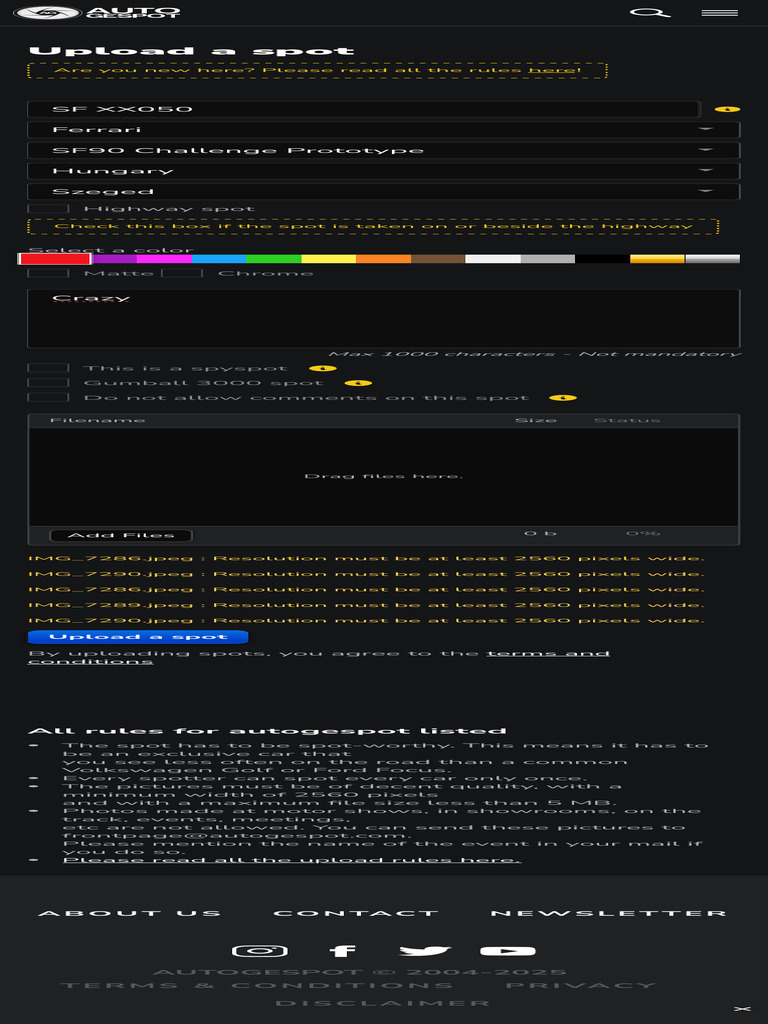Select the orange color swatch

coord(383,259)
